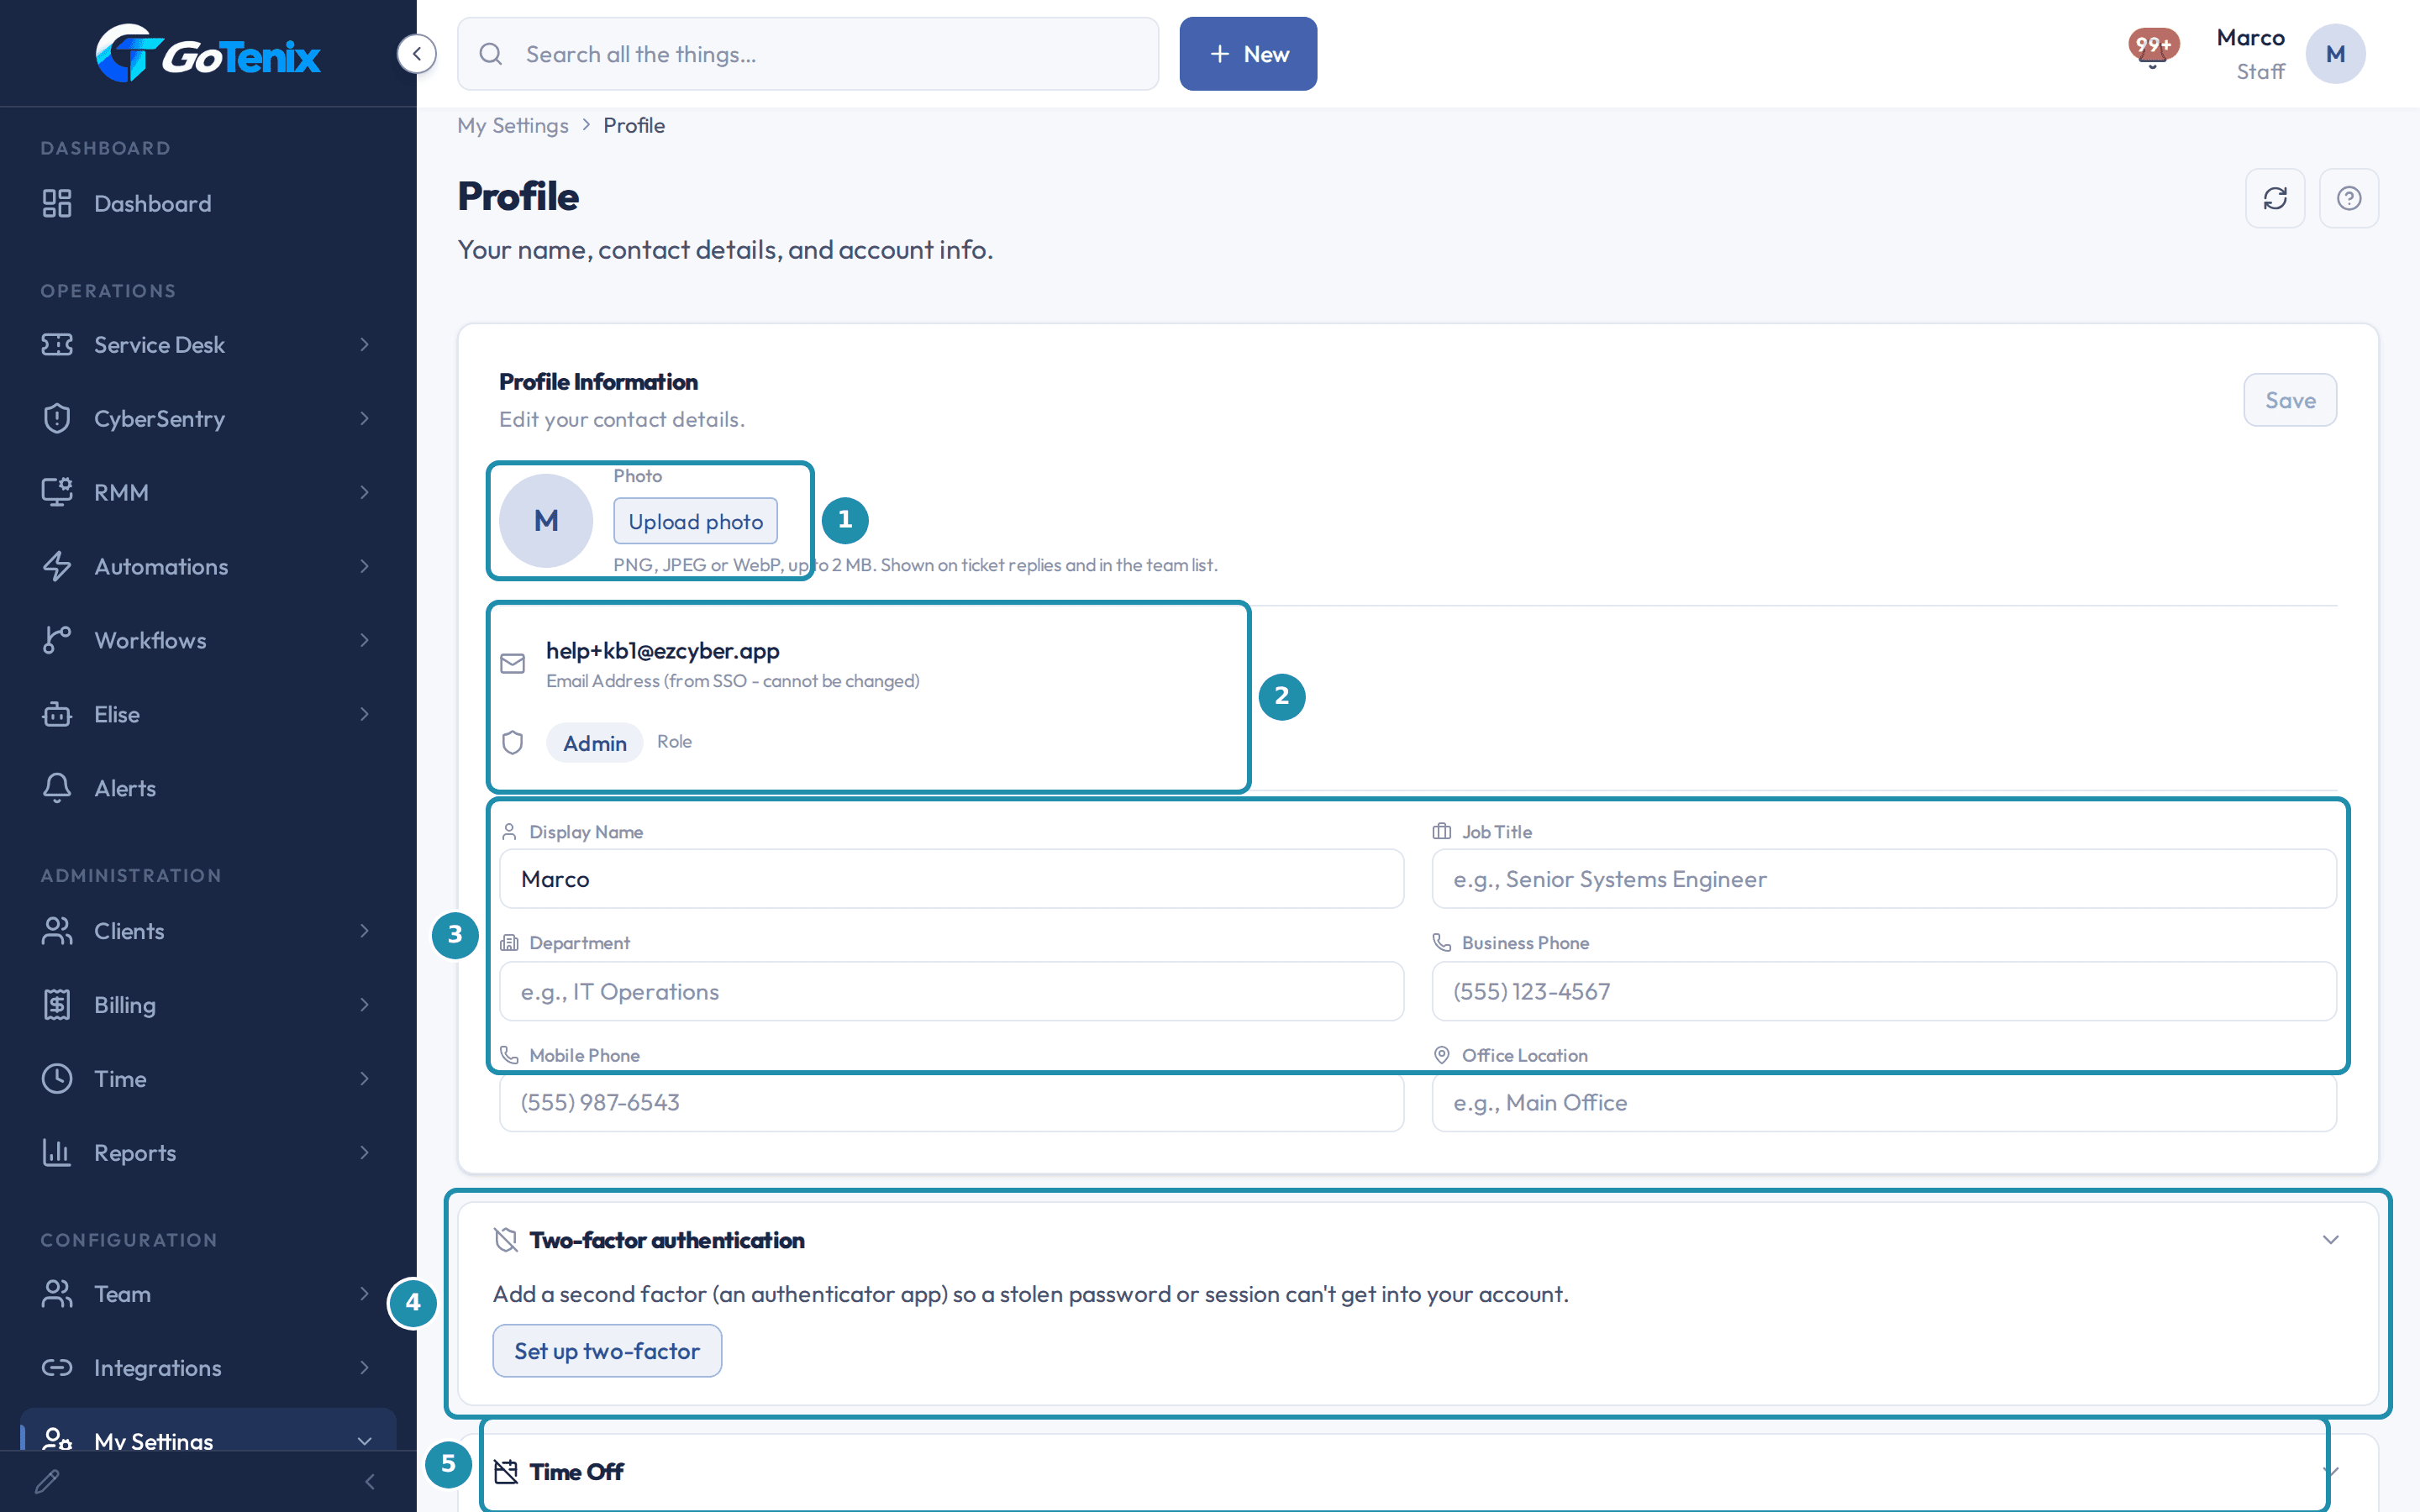The image size is (2420, 1512).
Task: Open the Dashboard menu item
Action: tap(208, 203)
